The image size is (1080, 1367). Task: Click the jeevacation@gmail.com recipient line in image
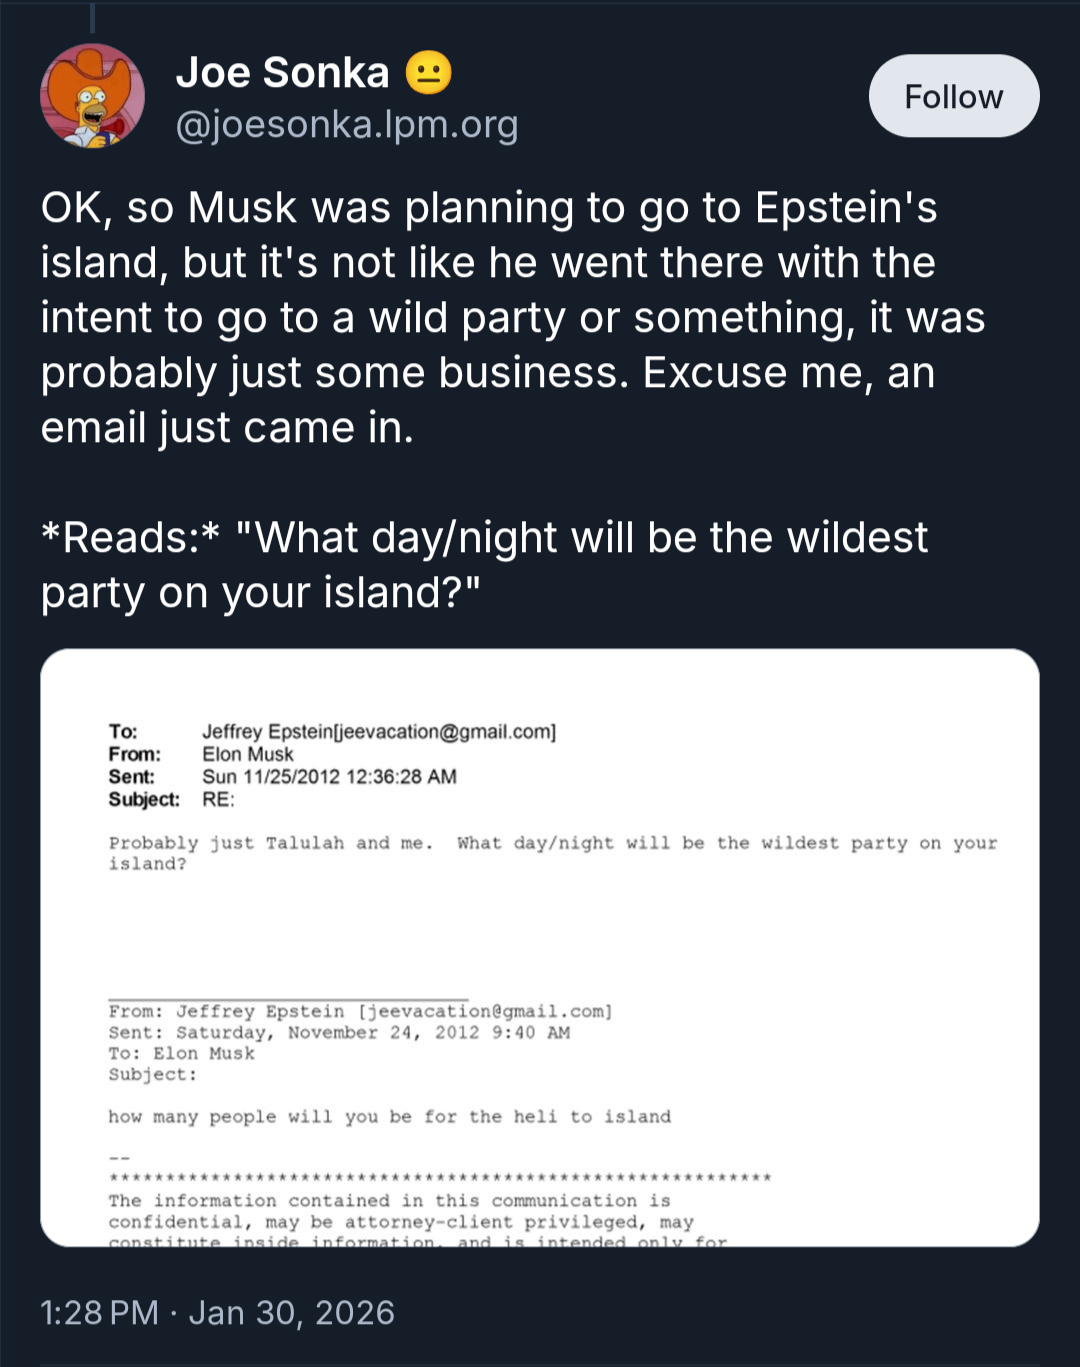[378, 732]
